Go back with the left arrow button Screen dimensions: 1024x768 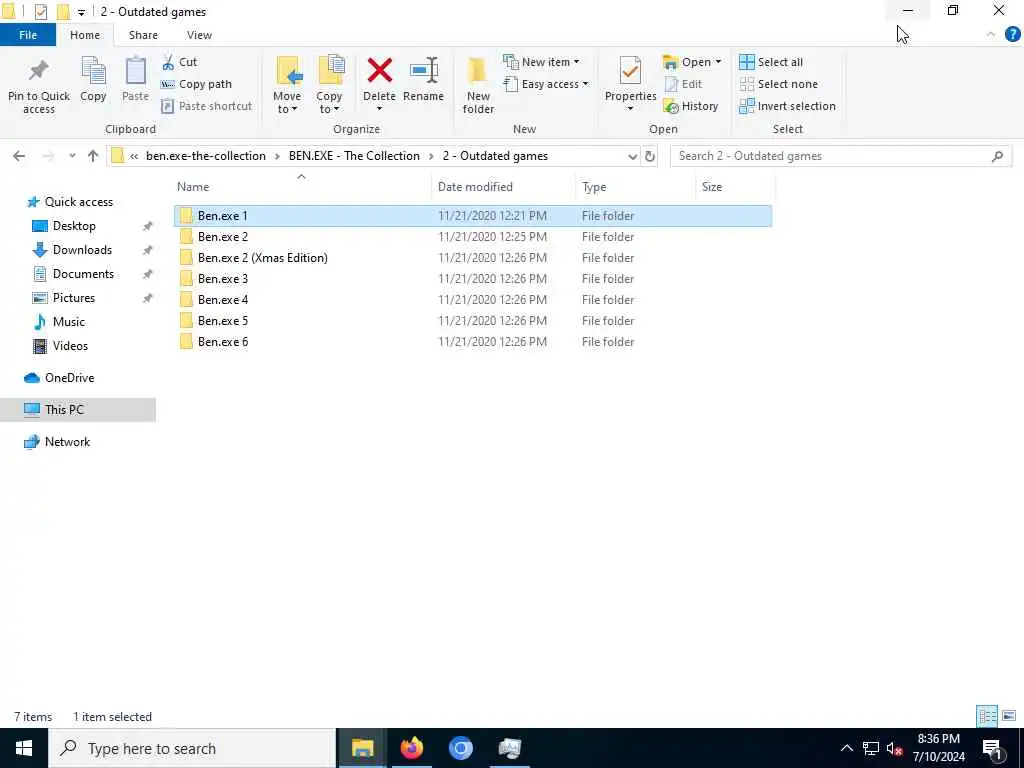point(19,156)
